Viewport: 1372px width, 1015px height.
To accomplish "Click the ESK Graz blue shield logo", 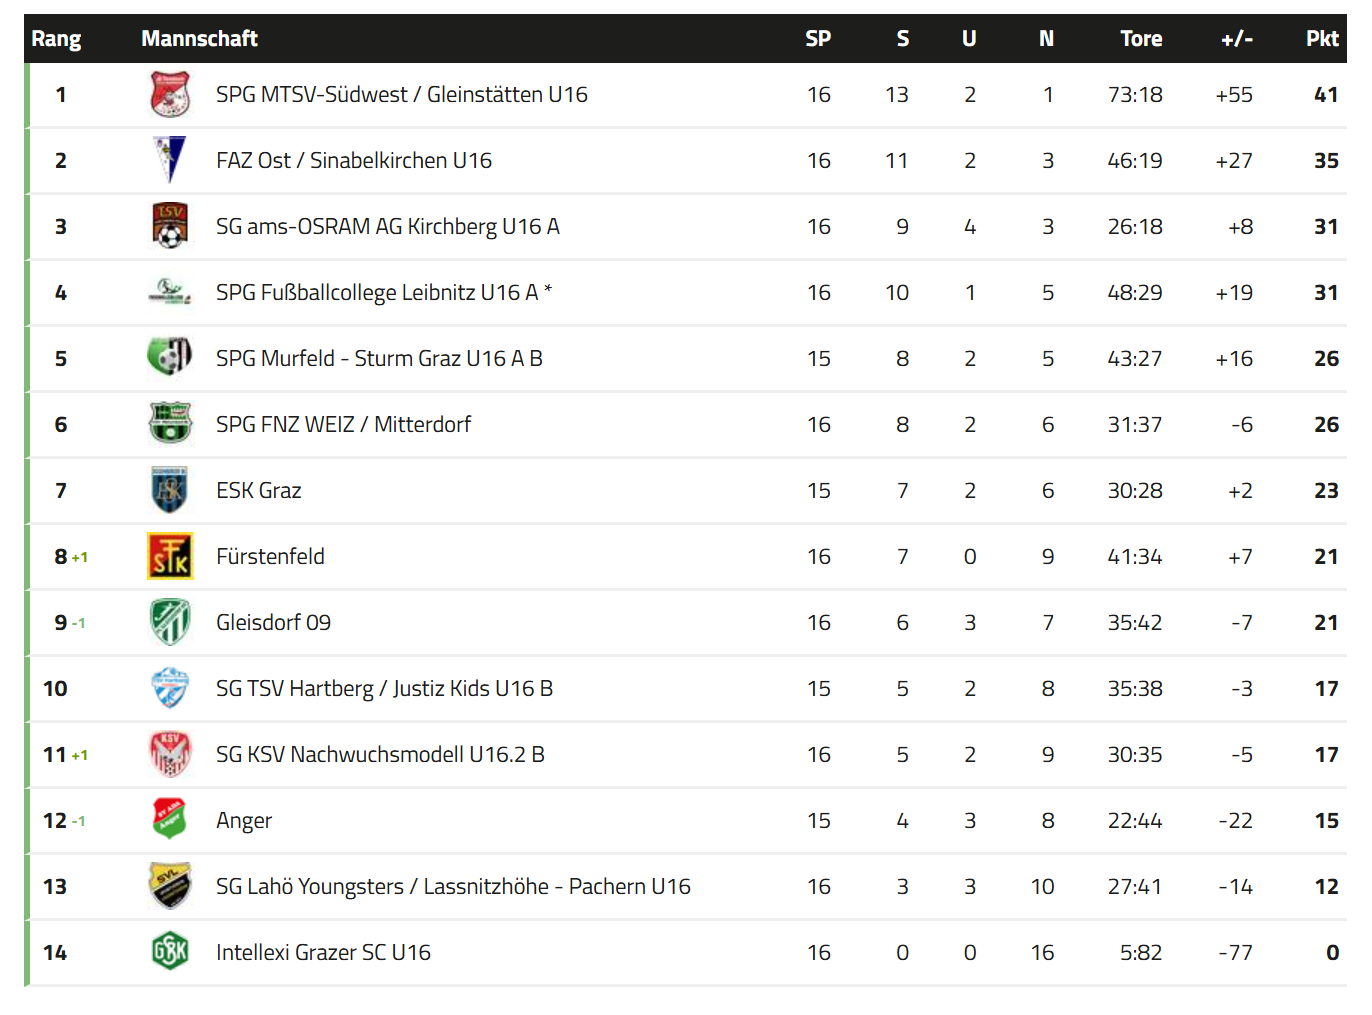I will pyautogui.click(x=170, y=490).
